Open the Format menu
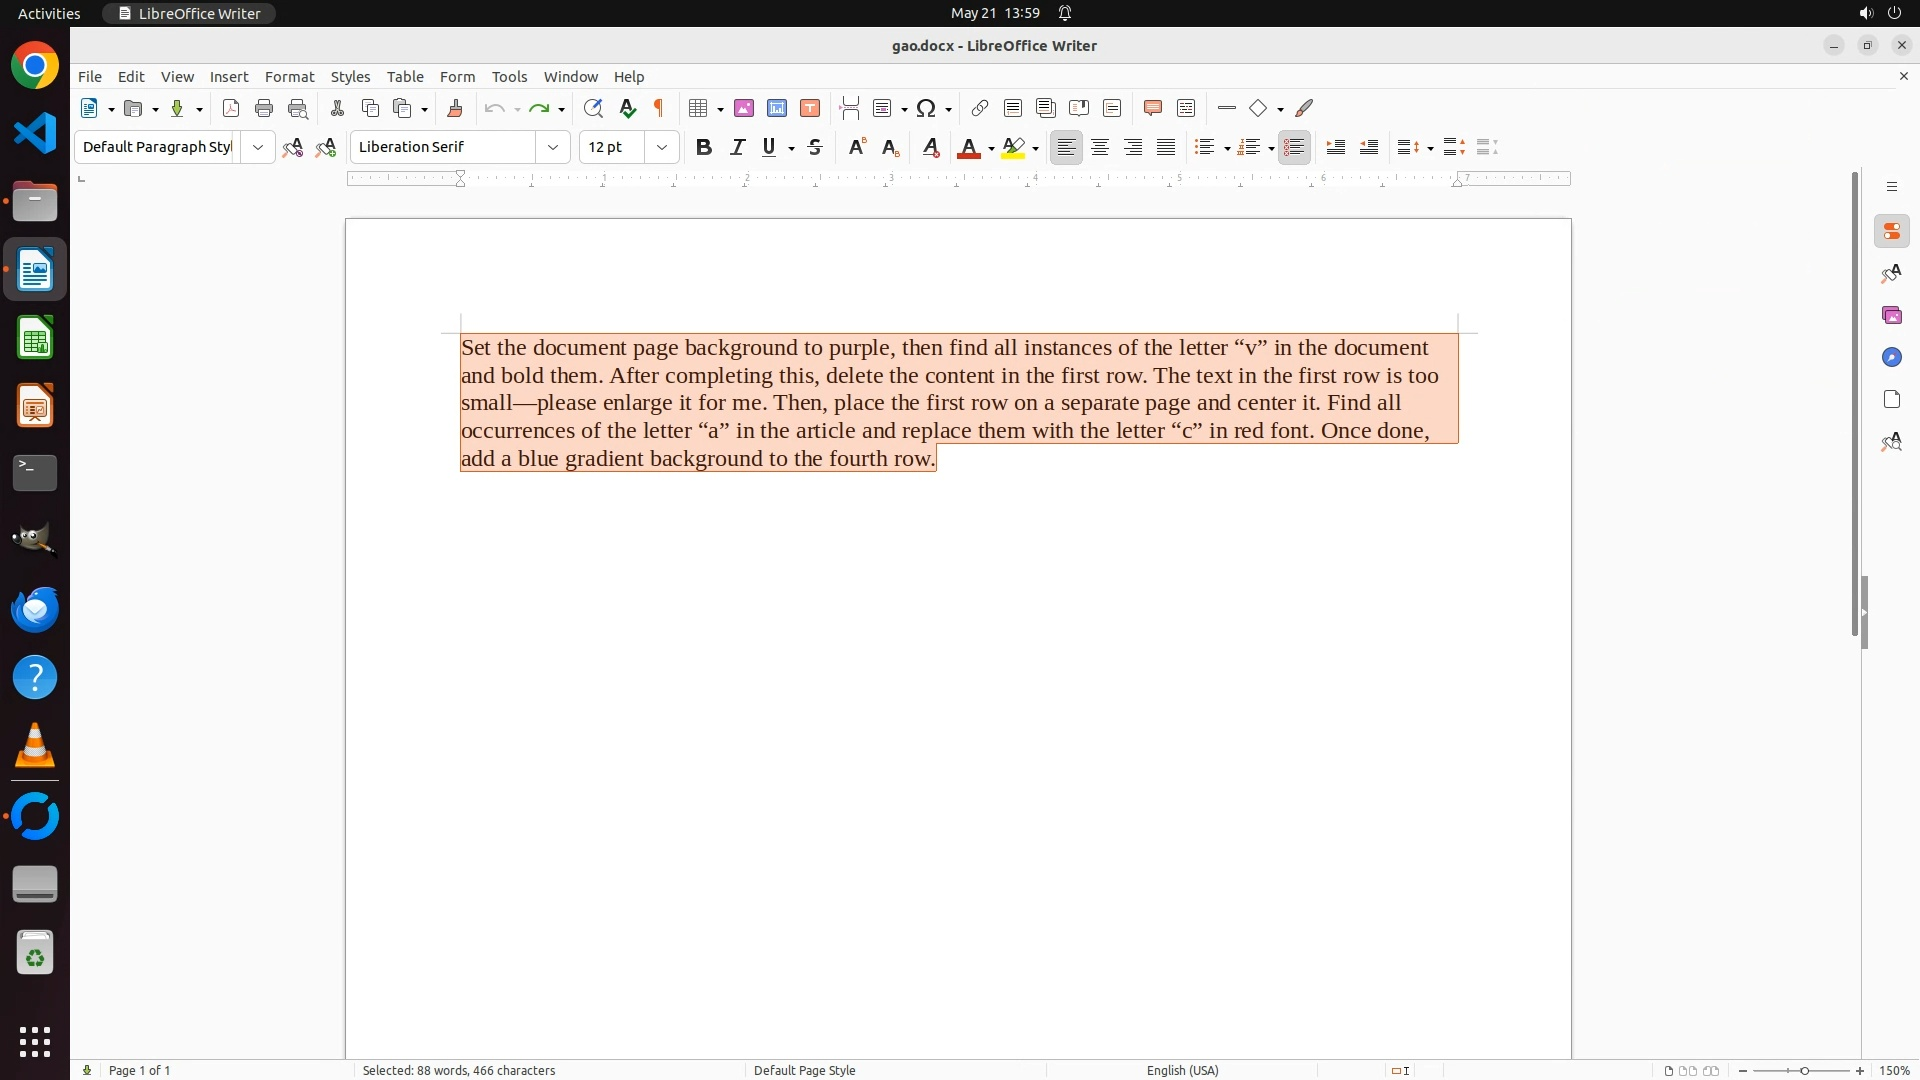The image size is (1920, 1080). [x=289, y=77]
